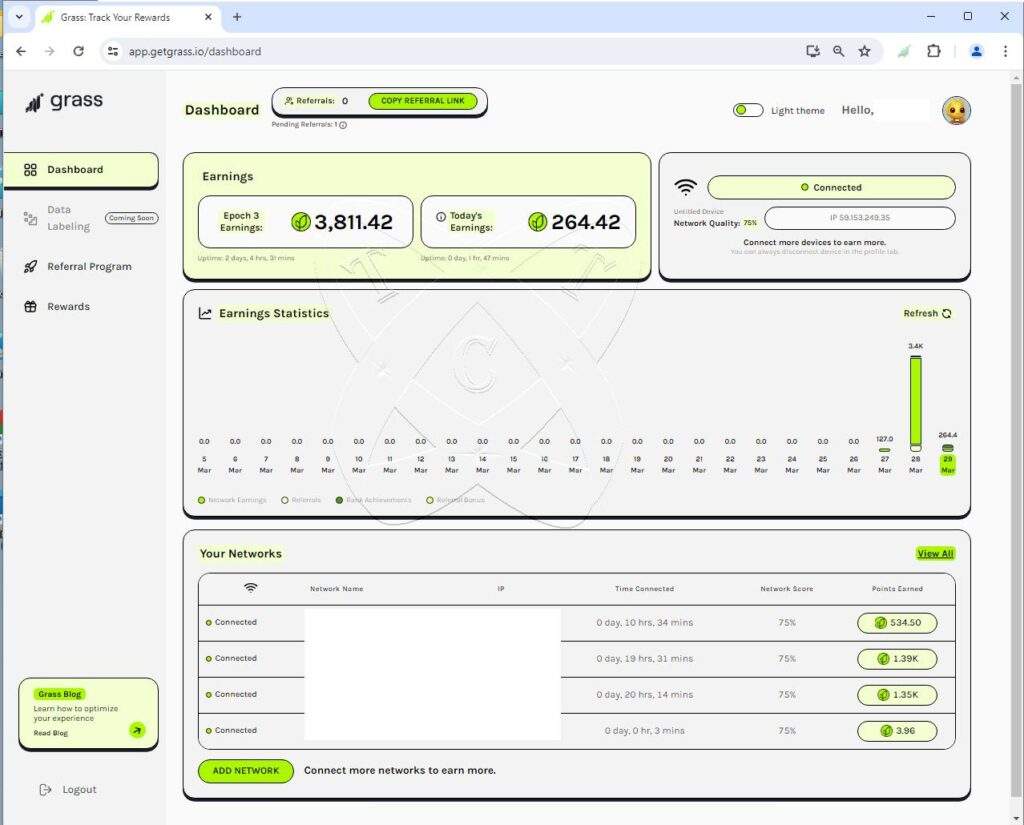Click the wifi connection icon
Image resolution: width=1024 pixels, height=825 pixels.
point(685,187)
